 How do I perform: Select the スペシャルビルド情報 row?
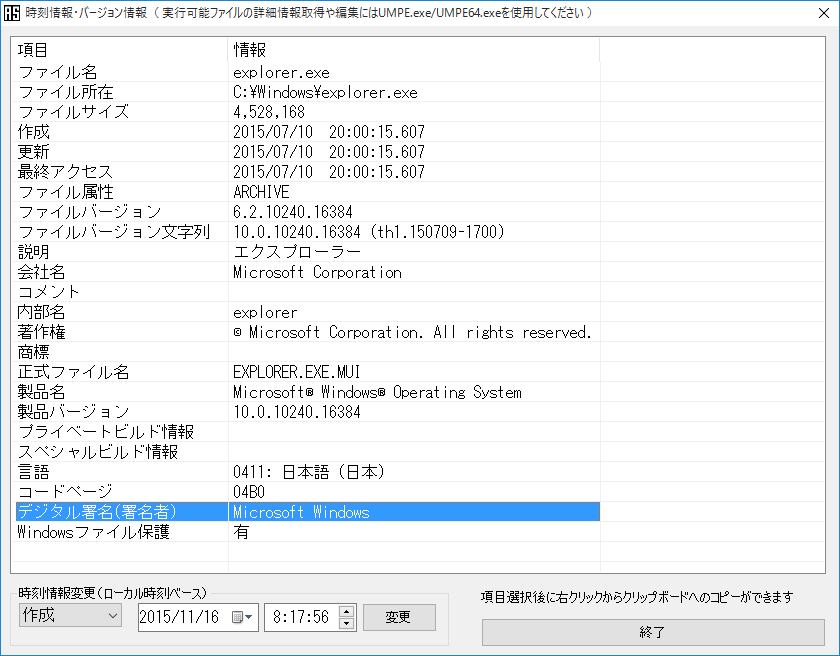tap(308, 452)
